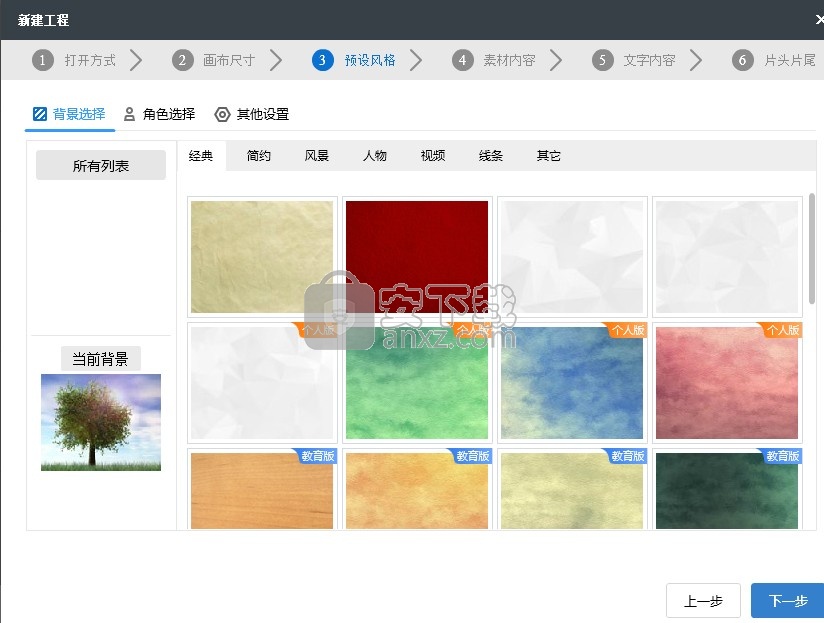Click the current background tree preview
The height and width of the screenshot is (623, 824).
[x=101, y=422]
